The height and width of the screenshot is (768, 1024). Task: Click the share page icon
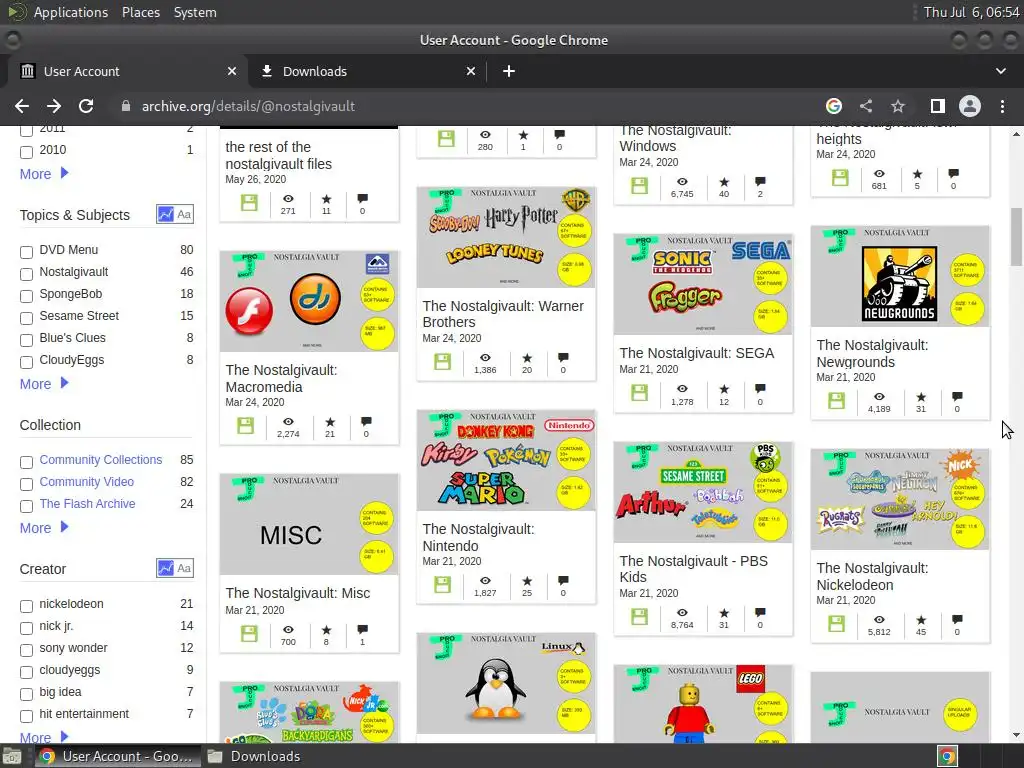(866, 106)
